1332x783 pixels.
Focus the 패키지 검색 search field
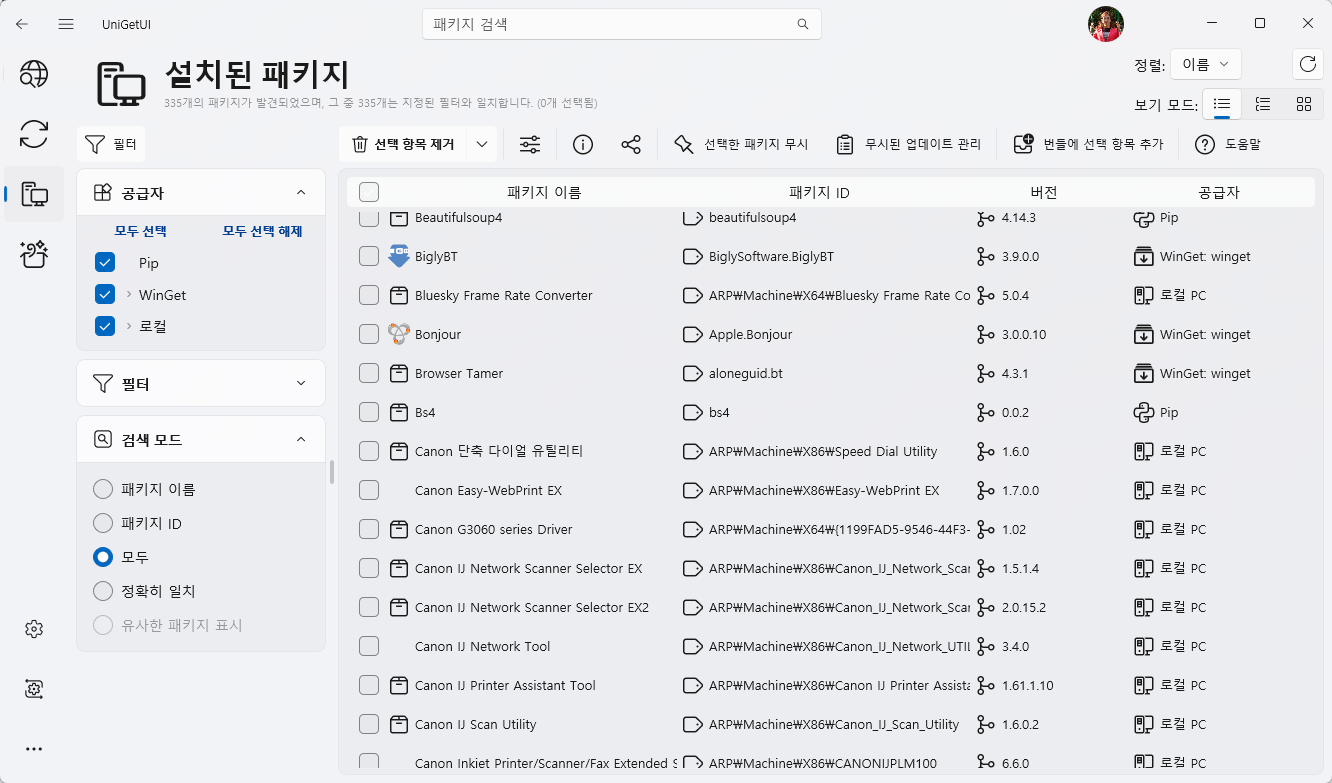point(621,24)
